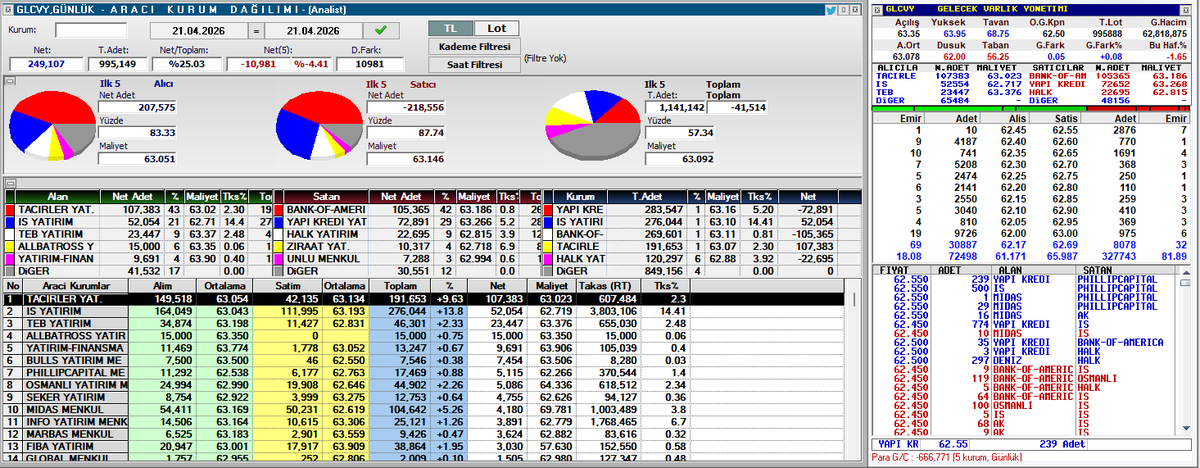Sort buyers by Alan column header

(56, 198)
